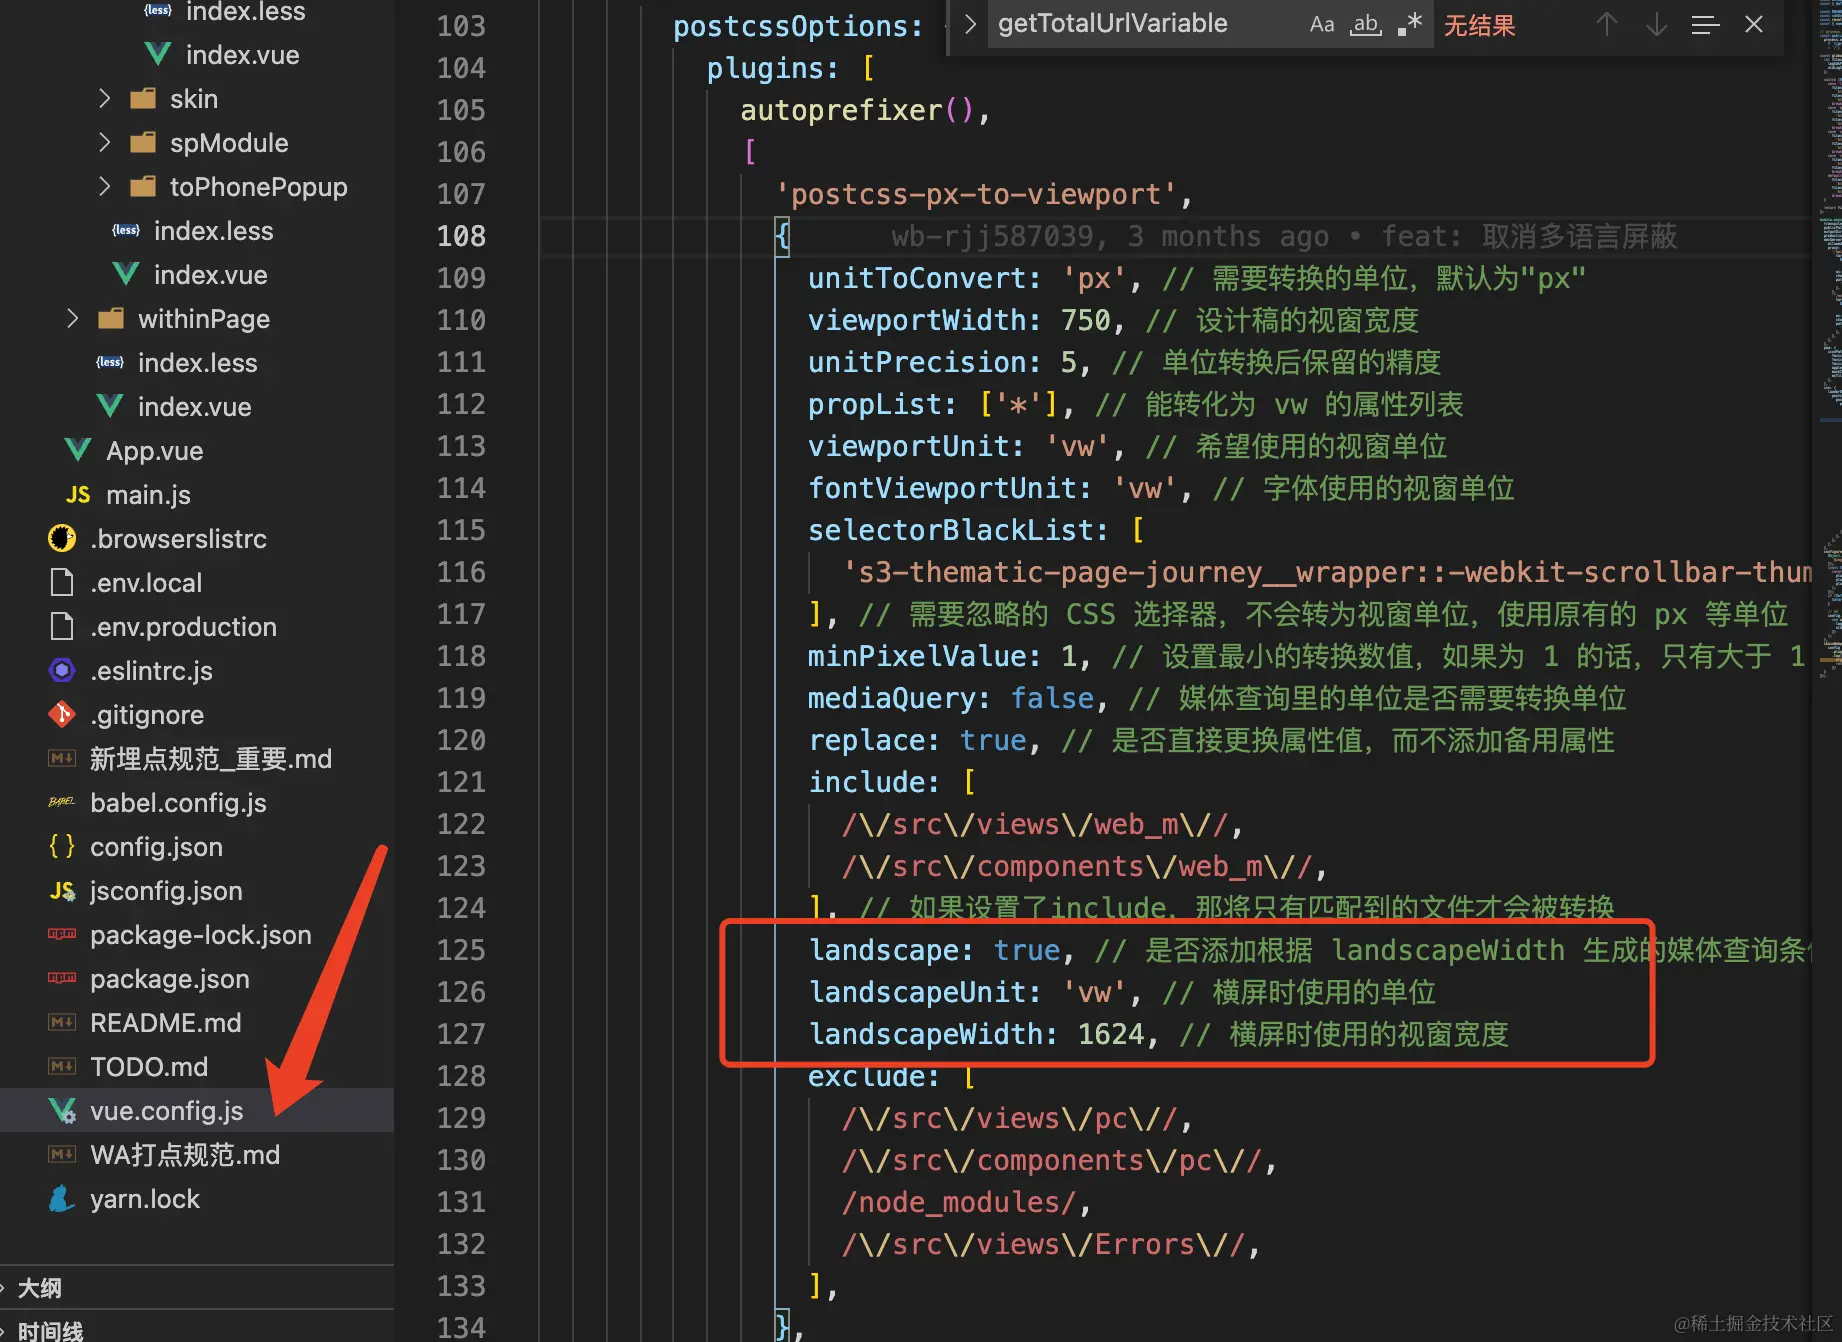This screenshot has height=1342, width=1842.
Task: Click the markdown icon for WA打点规范.md
Action: 62,1154
